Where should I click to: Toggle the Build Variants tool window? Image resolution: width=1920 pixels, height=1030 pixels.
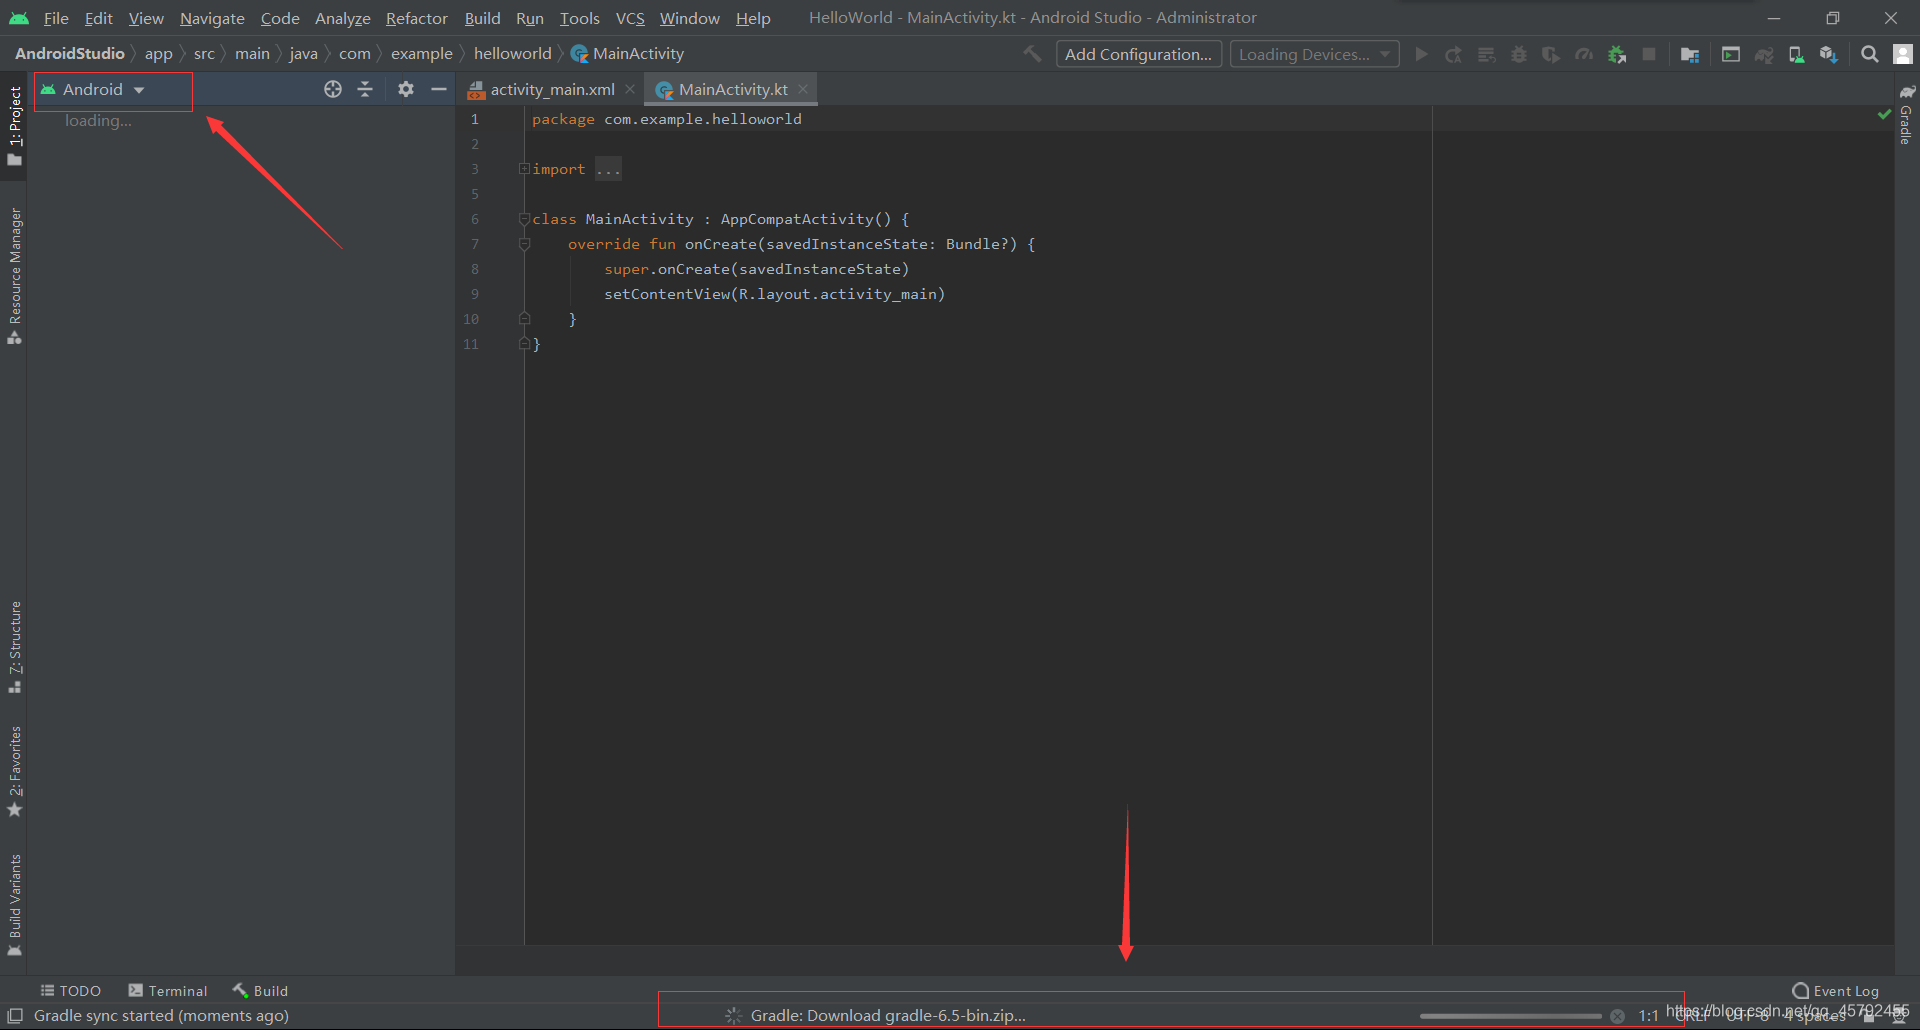(15, 905)
